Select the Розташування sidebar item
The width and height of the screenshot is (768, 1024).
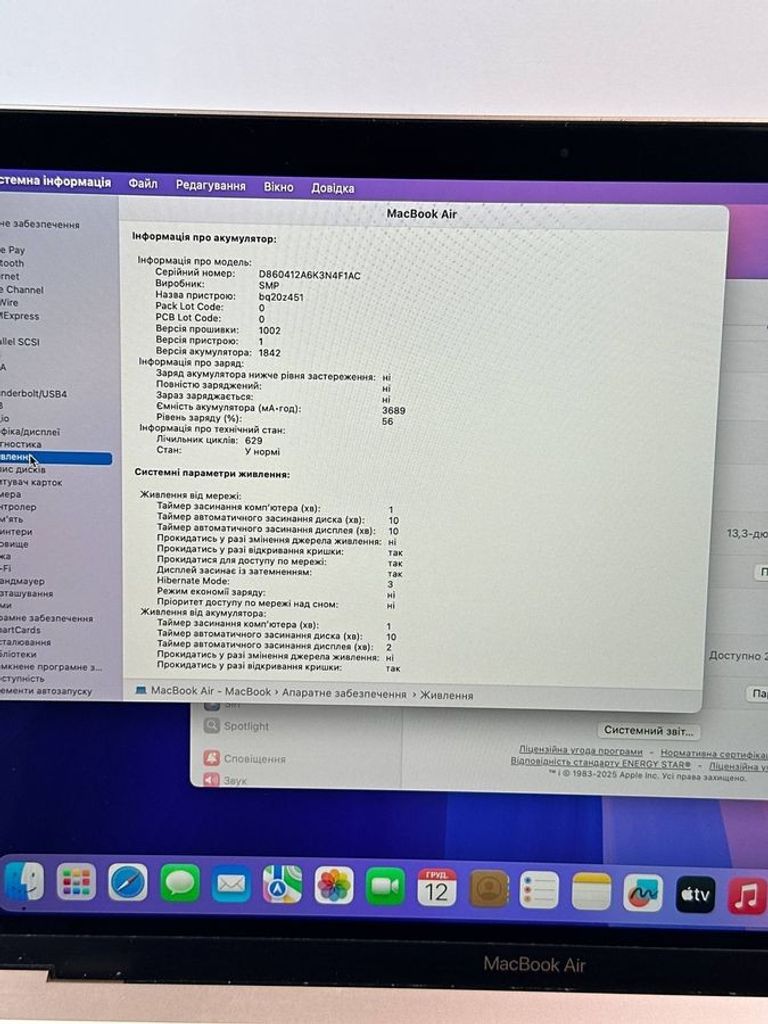pos(27,593)
